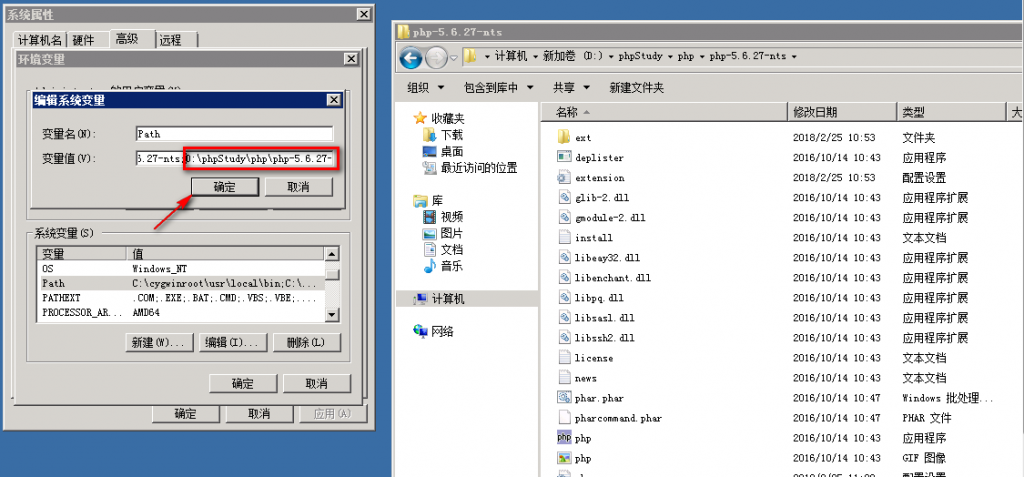1024x477 pixels.
Task: Select 计算机 in the navigation pane
Action: [447, 299]
